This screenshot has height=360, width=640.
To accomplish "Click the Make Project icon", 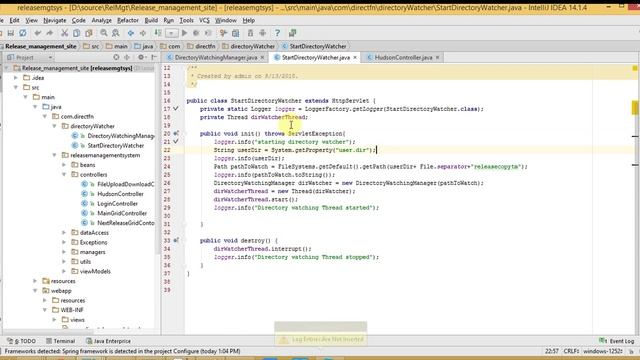I will coord(158,33).
